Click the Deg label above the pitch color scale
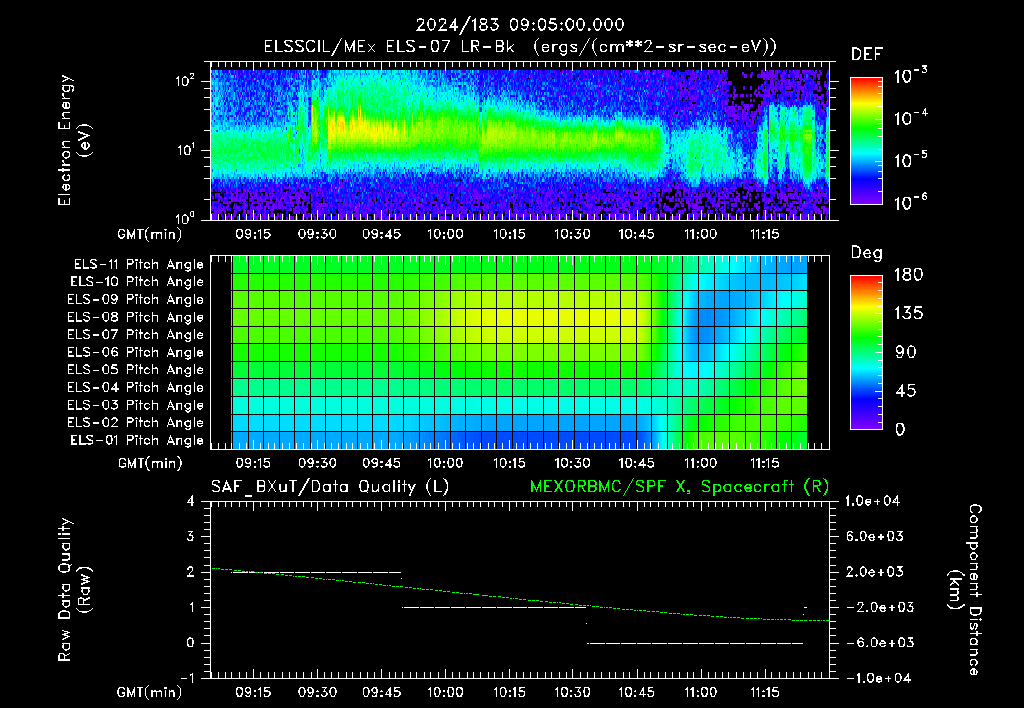Image resolution: width=1024 pixels, height=708 pixels. [x=867, y=253]
